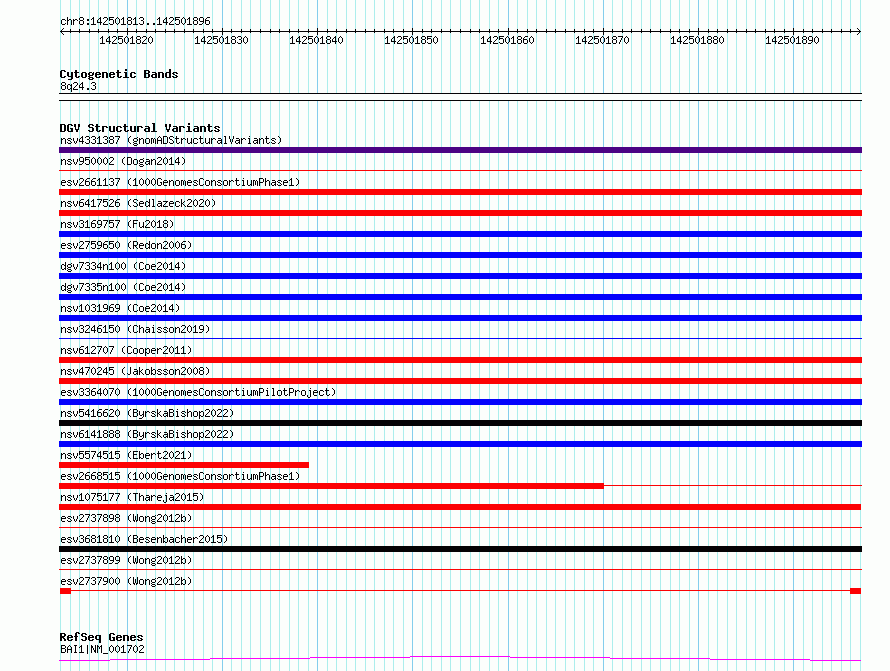Viewport: 890px width, 671px height.
Task: Select the red esv2661137 variant bar
Action: [x=460, y=192]
